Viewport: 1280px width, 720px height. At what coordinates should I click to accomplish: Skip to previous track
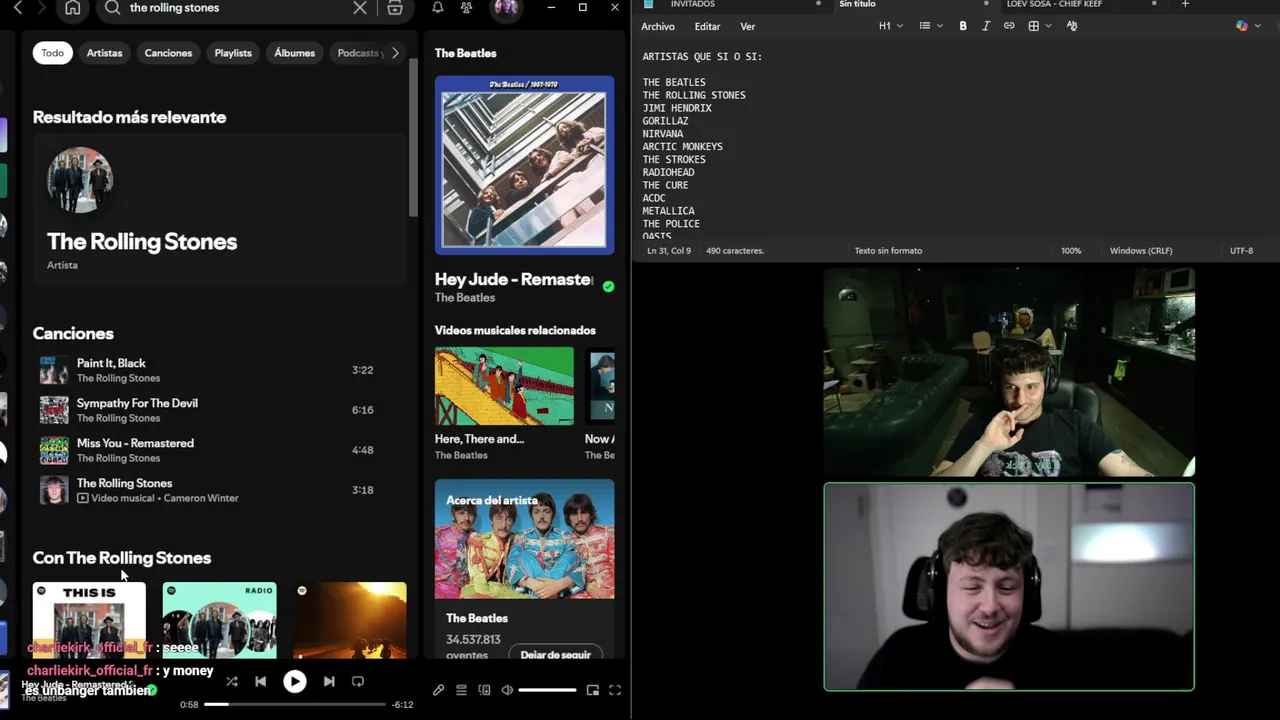[261, 681]
